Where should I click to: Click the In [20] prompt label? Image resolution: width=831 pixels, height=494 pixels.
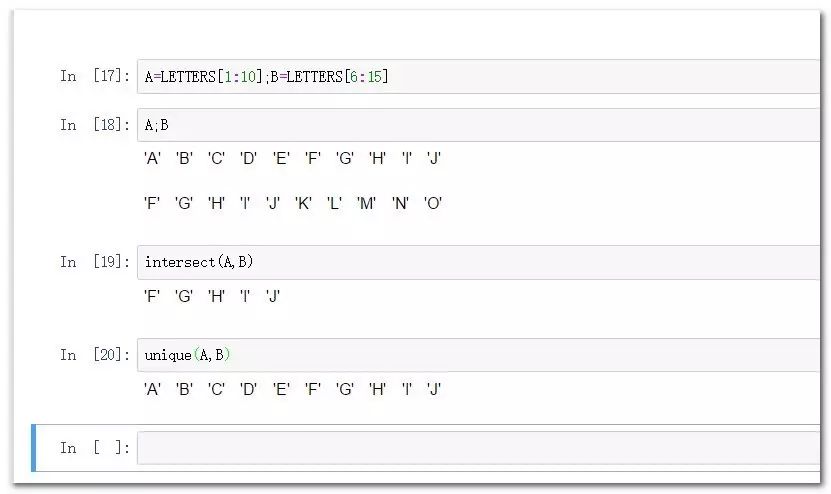pos(95,355)
